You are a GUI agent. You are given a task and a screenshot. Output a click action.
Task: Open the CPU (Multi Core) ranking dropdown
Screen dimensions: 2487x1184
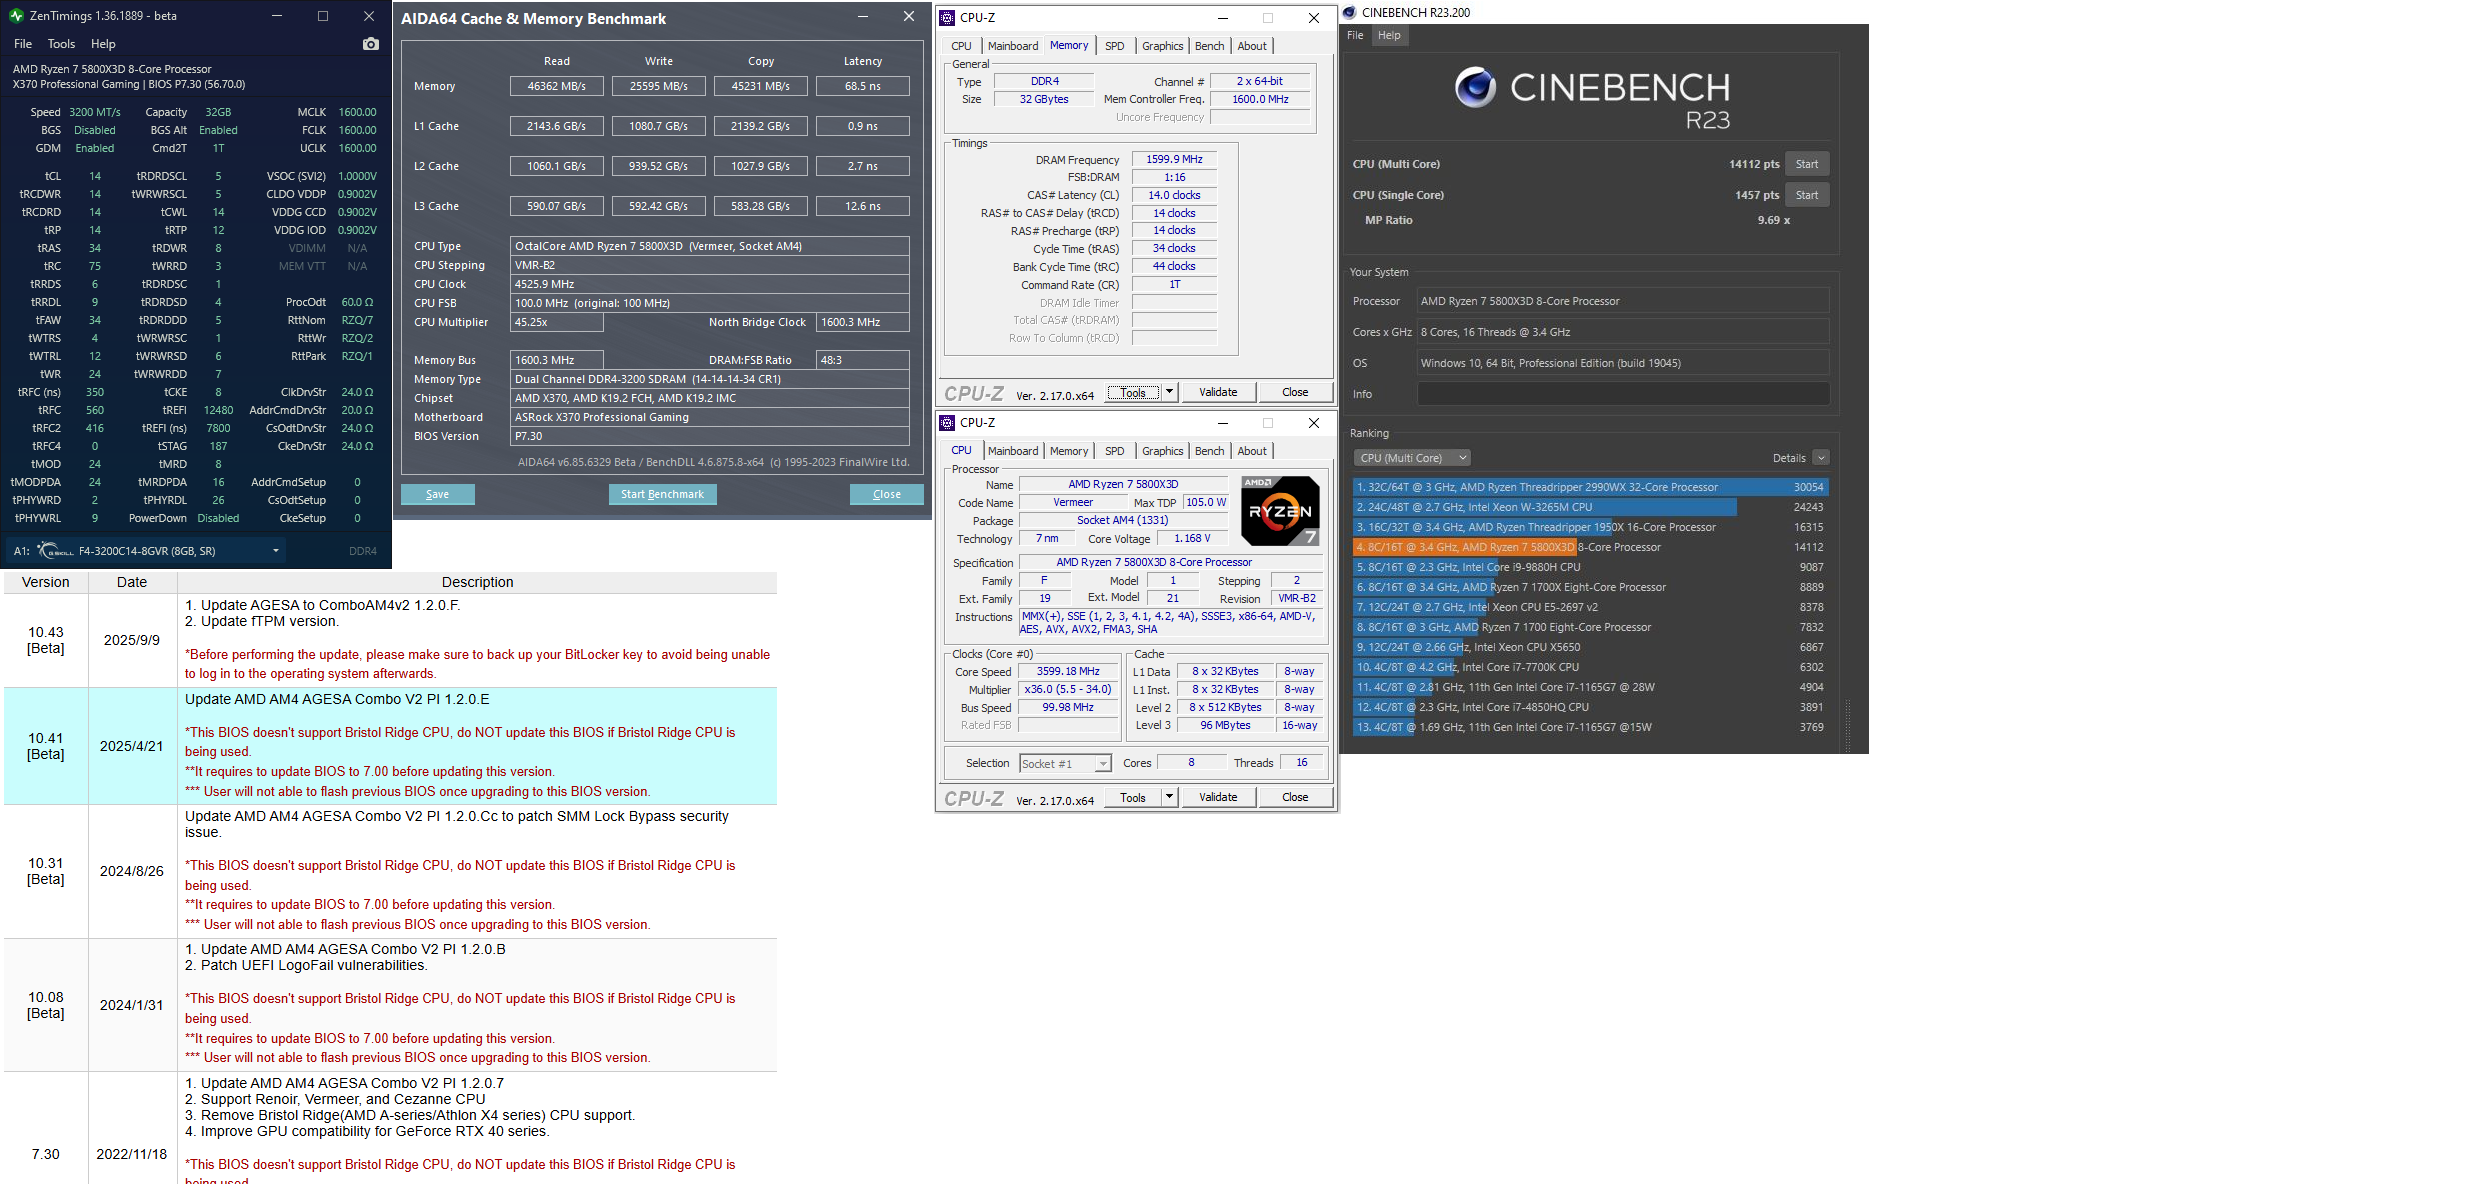pyautogui.click(x=1412, y=458)
